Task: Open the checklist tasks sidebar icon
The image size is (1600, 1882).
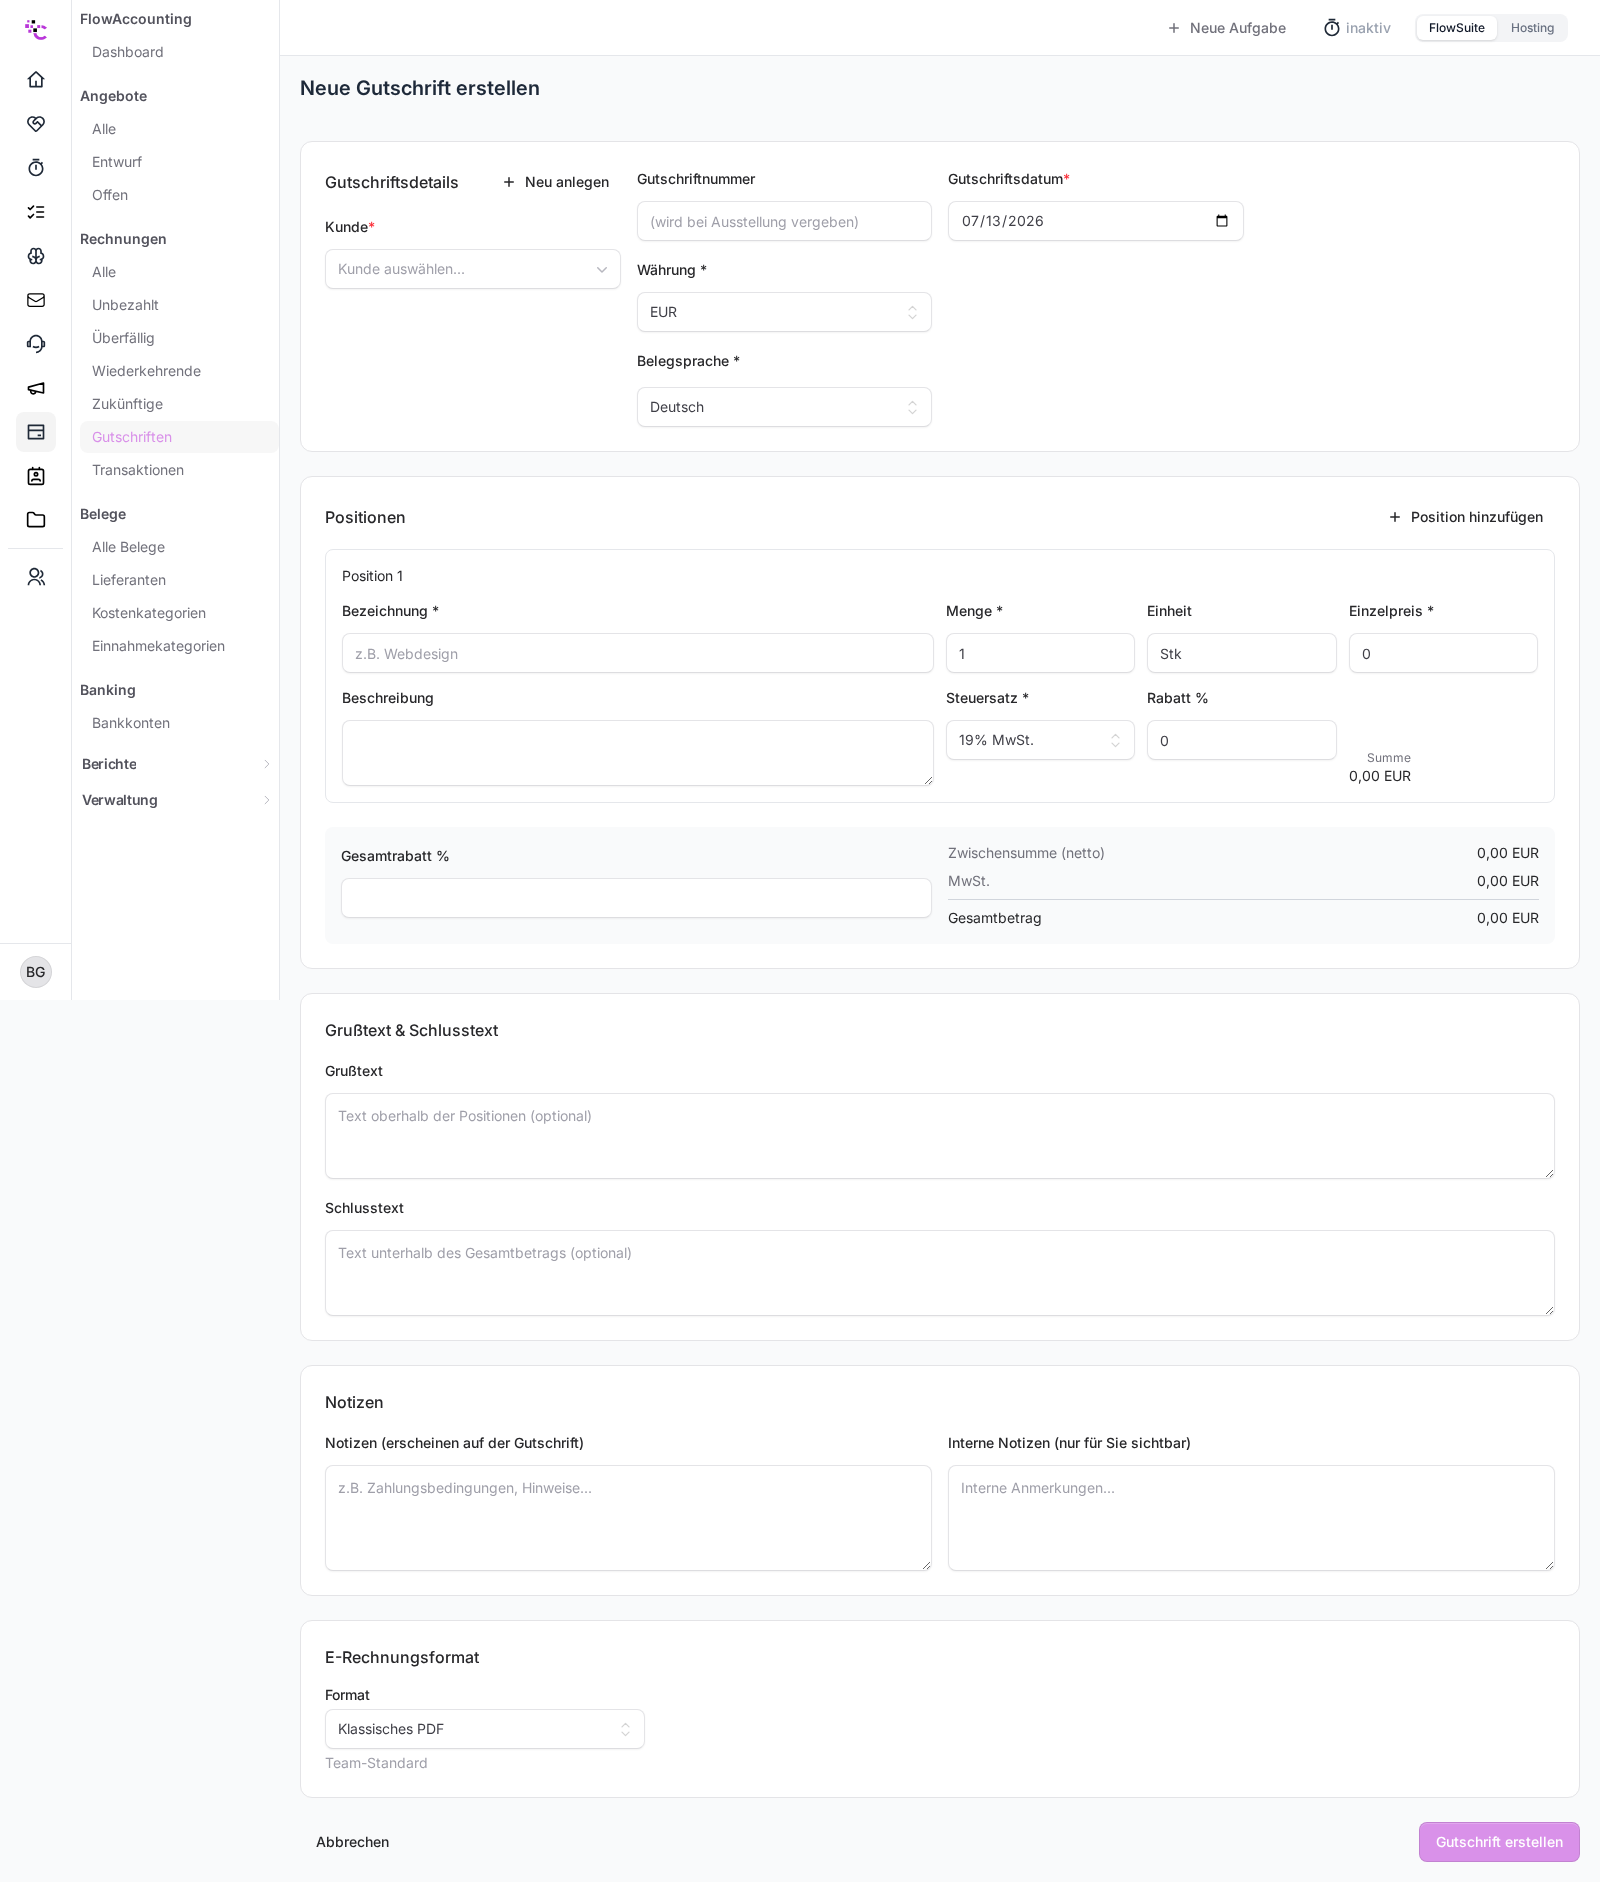Action: point(36,211)
